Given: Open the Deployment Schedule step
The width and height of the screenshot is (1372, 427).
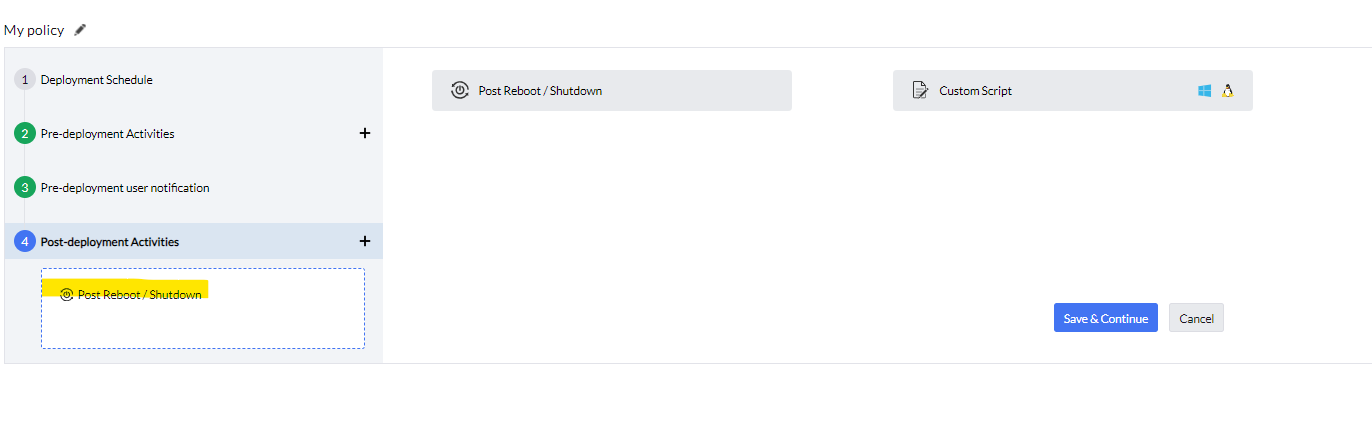Looking at the screenshot, I should point(97,80).
